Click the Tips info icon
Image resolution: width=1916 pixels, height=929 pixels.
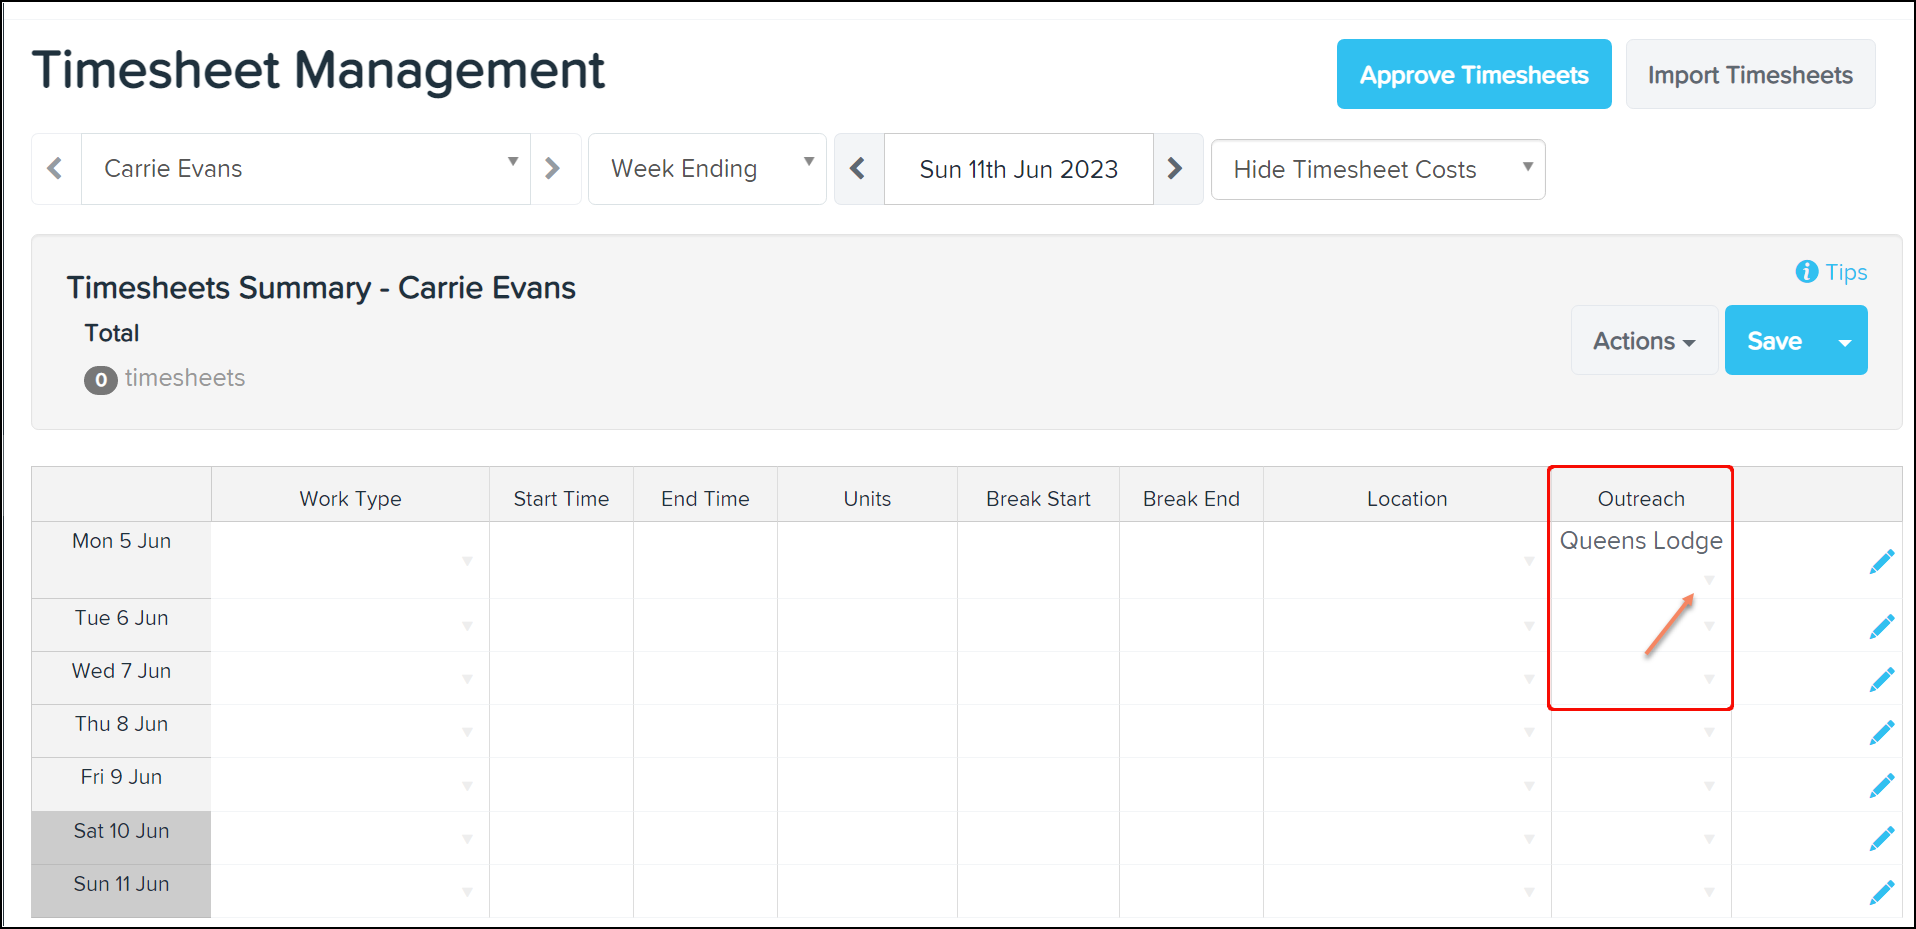(x=1806, y=271)
